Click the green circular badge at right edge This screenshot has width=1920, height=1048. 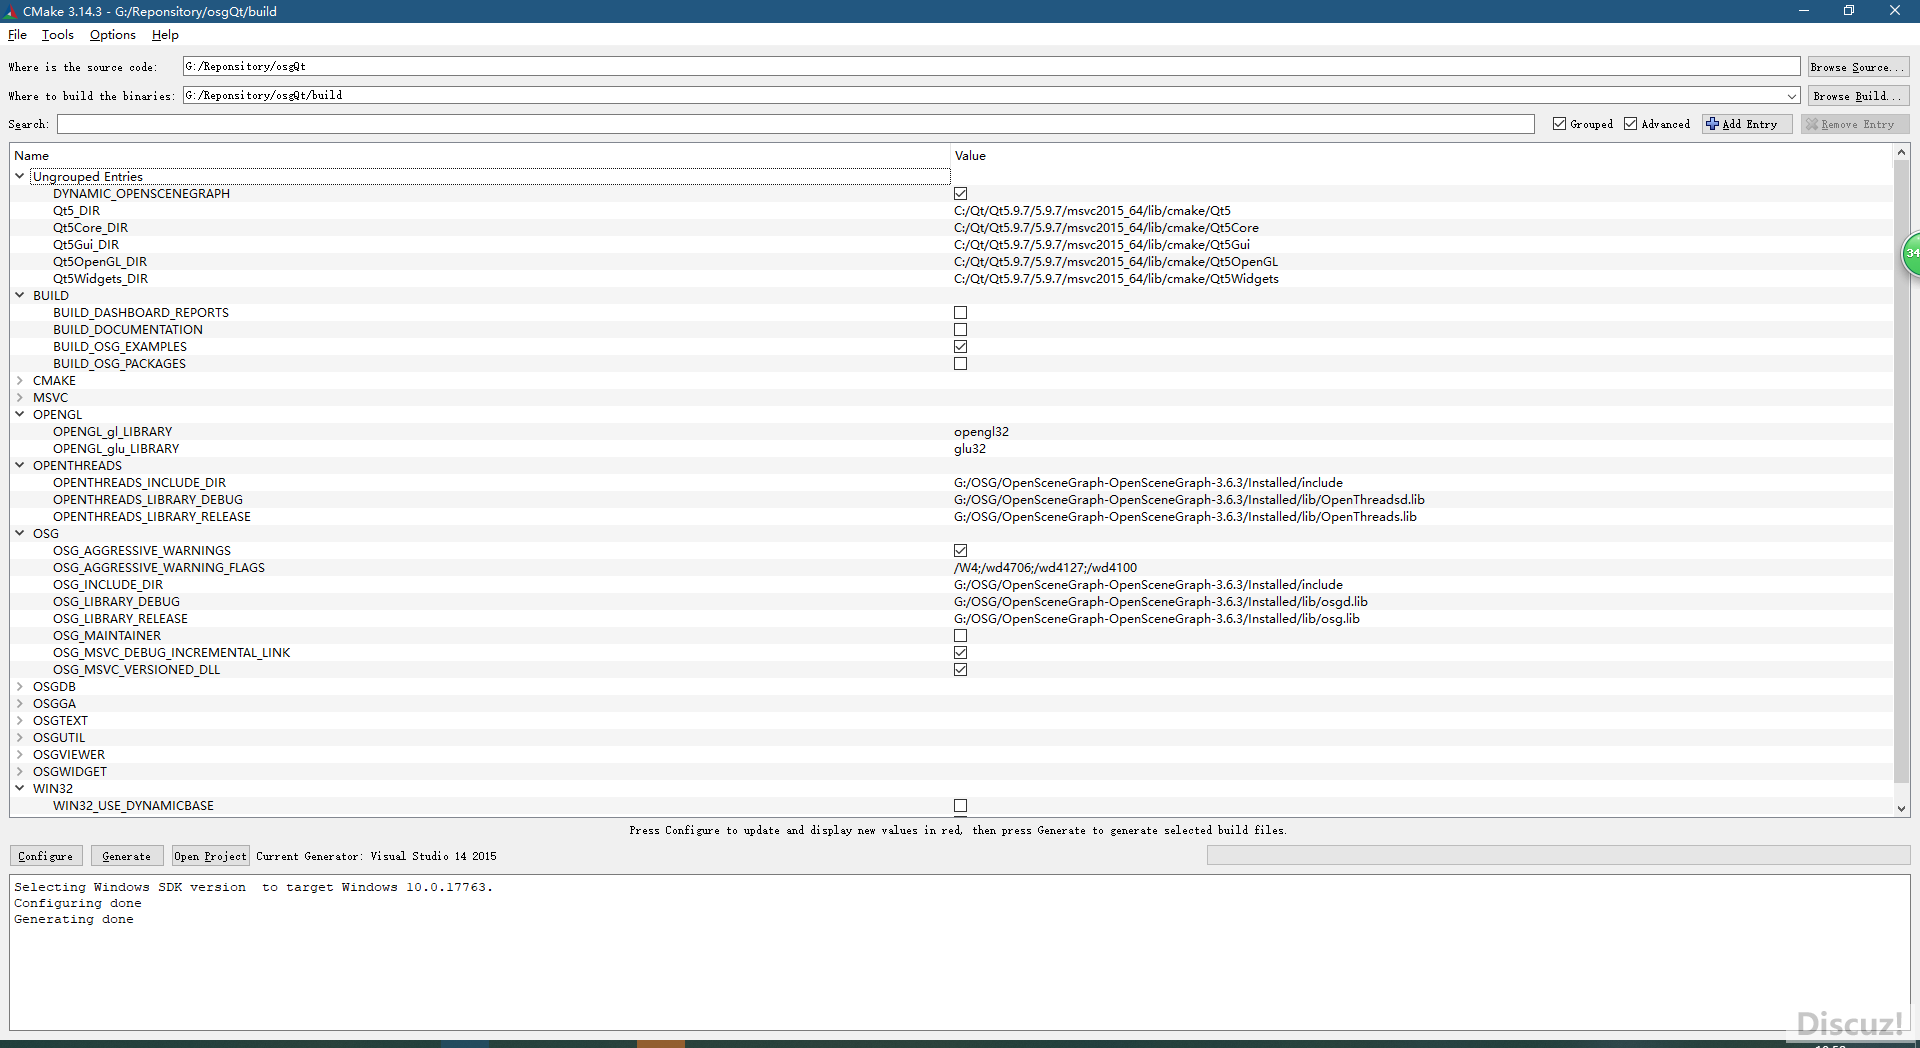point(1910,253)
